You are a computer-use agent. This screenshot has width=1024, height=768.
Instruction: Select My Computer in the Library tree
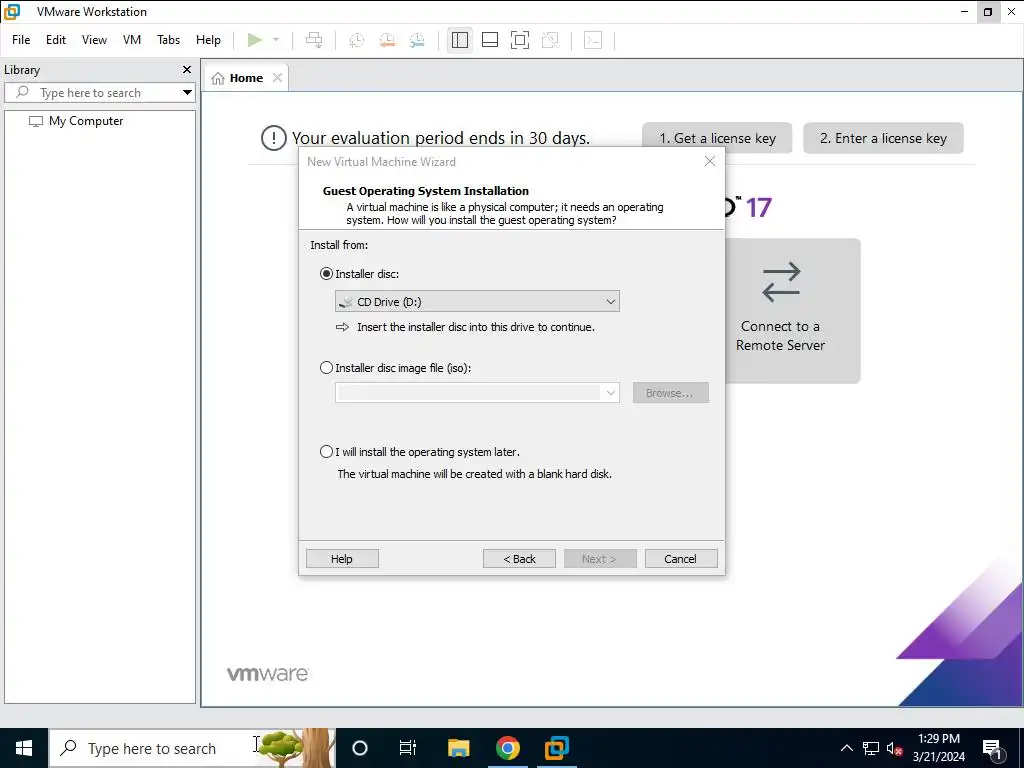[86, 121]
